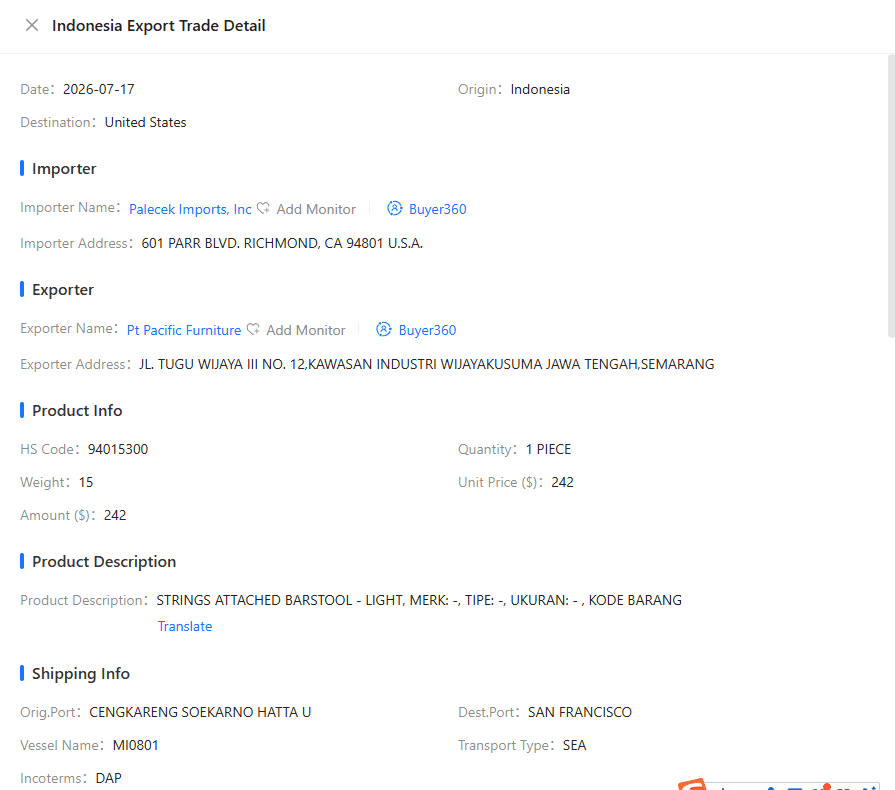Select the quantity value 1 PIECE

point(548,449)
